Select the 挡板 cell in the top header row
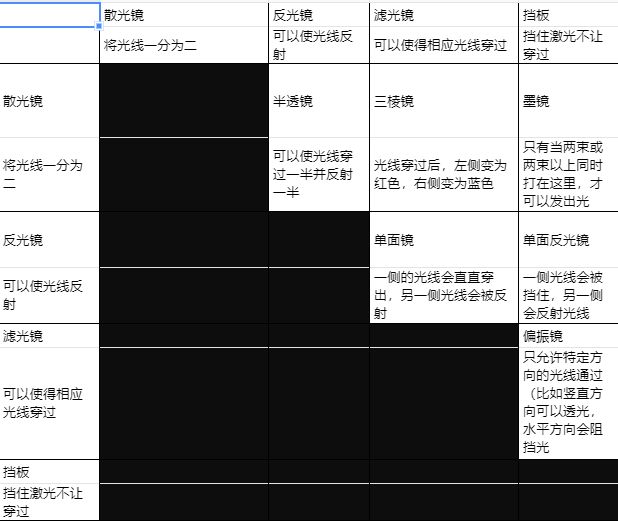618x521 pixels. pyautogui.click(x=568, y=15)
